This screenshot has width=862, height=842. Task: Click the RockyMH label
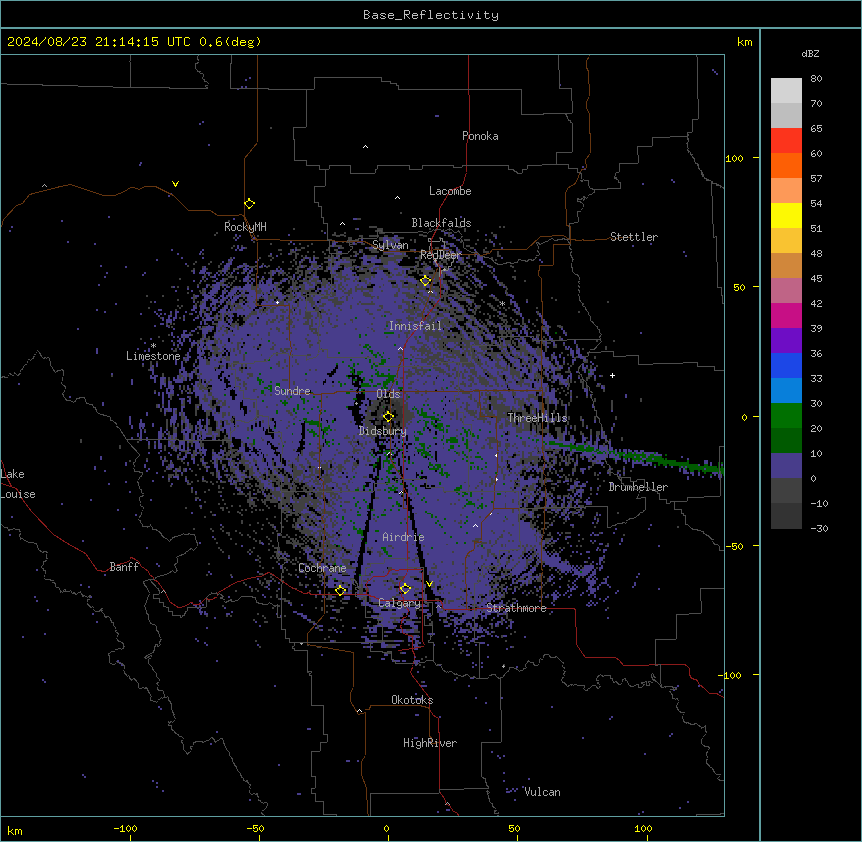[245, 226]
